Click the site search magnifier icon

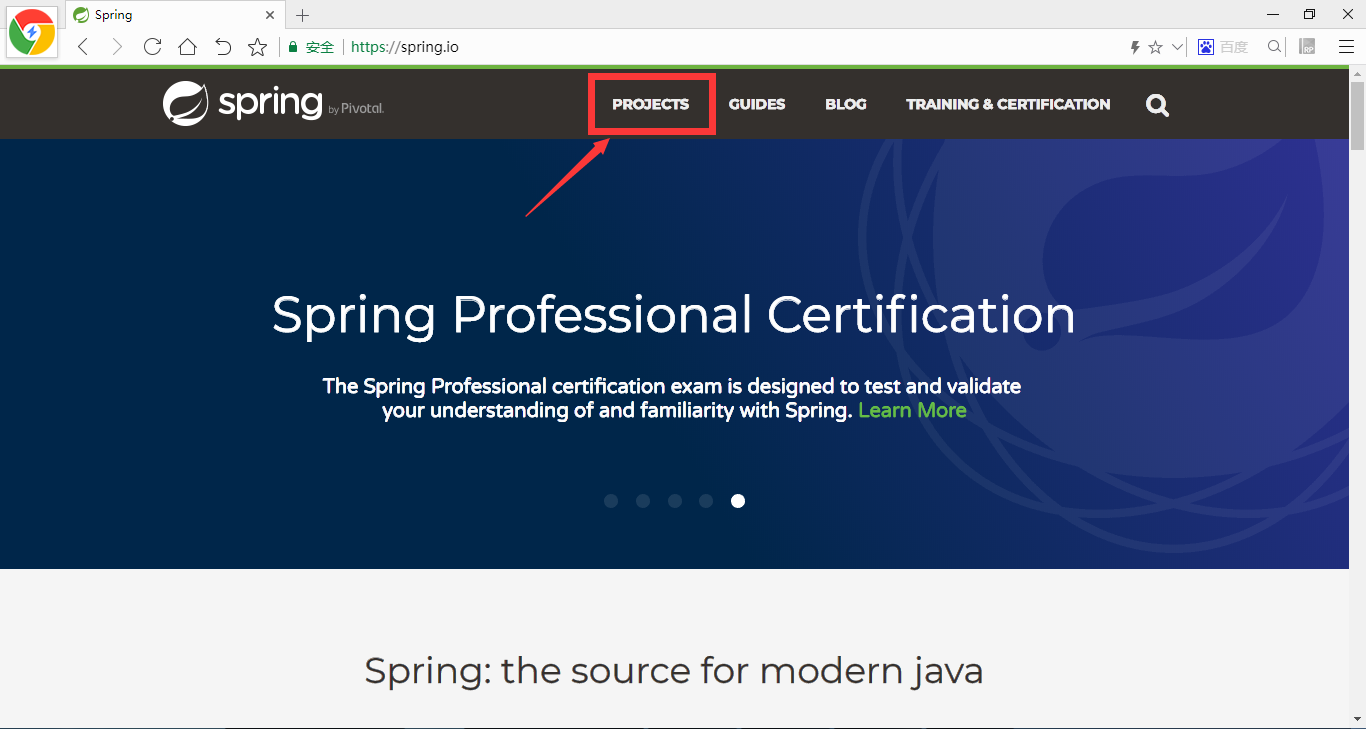1157,105
